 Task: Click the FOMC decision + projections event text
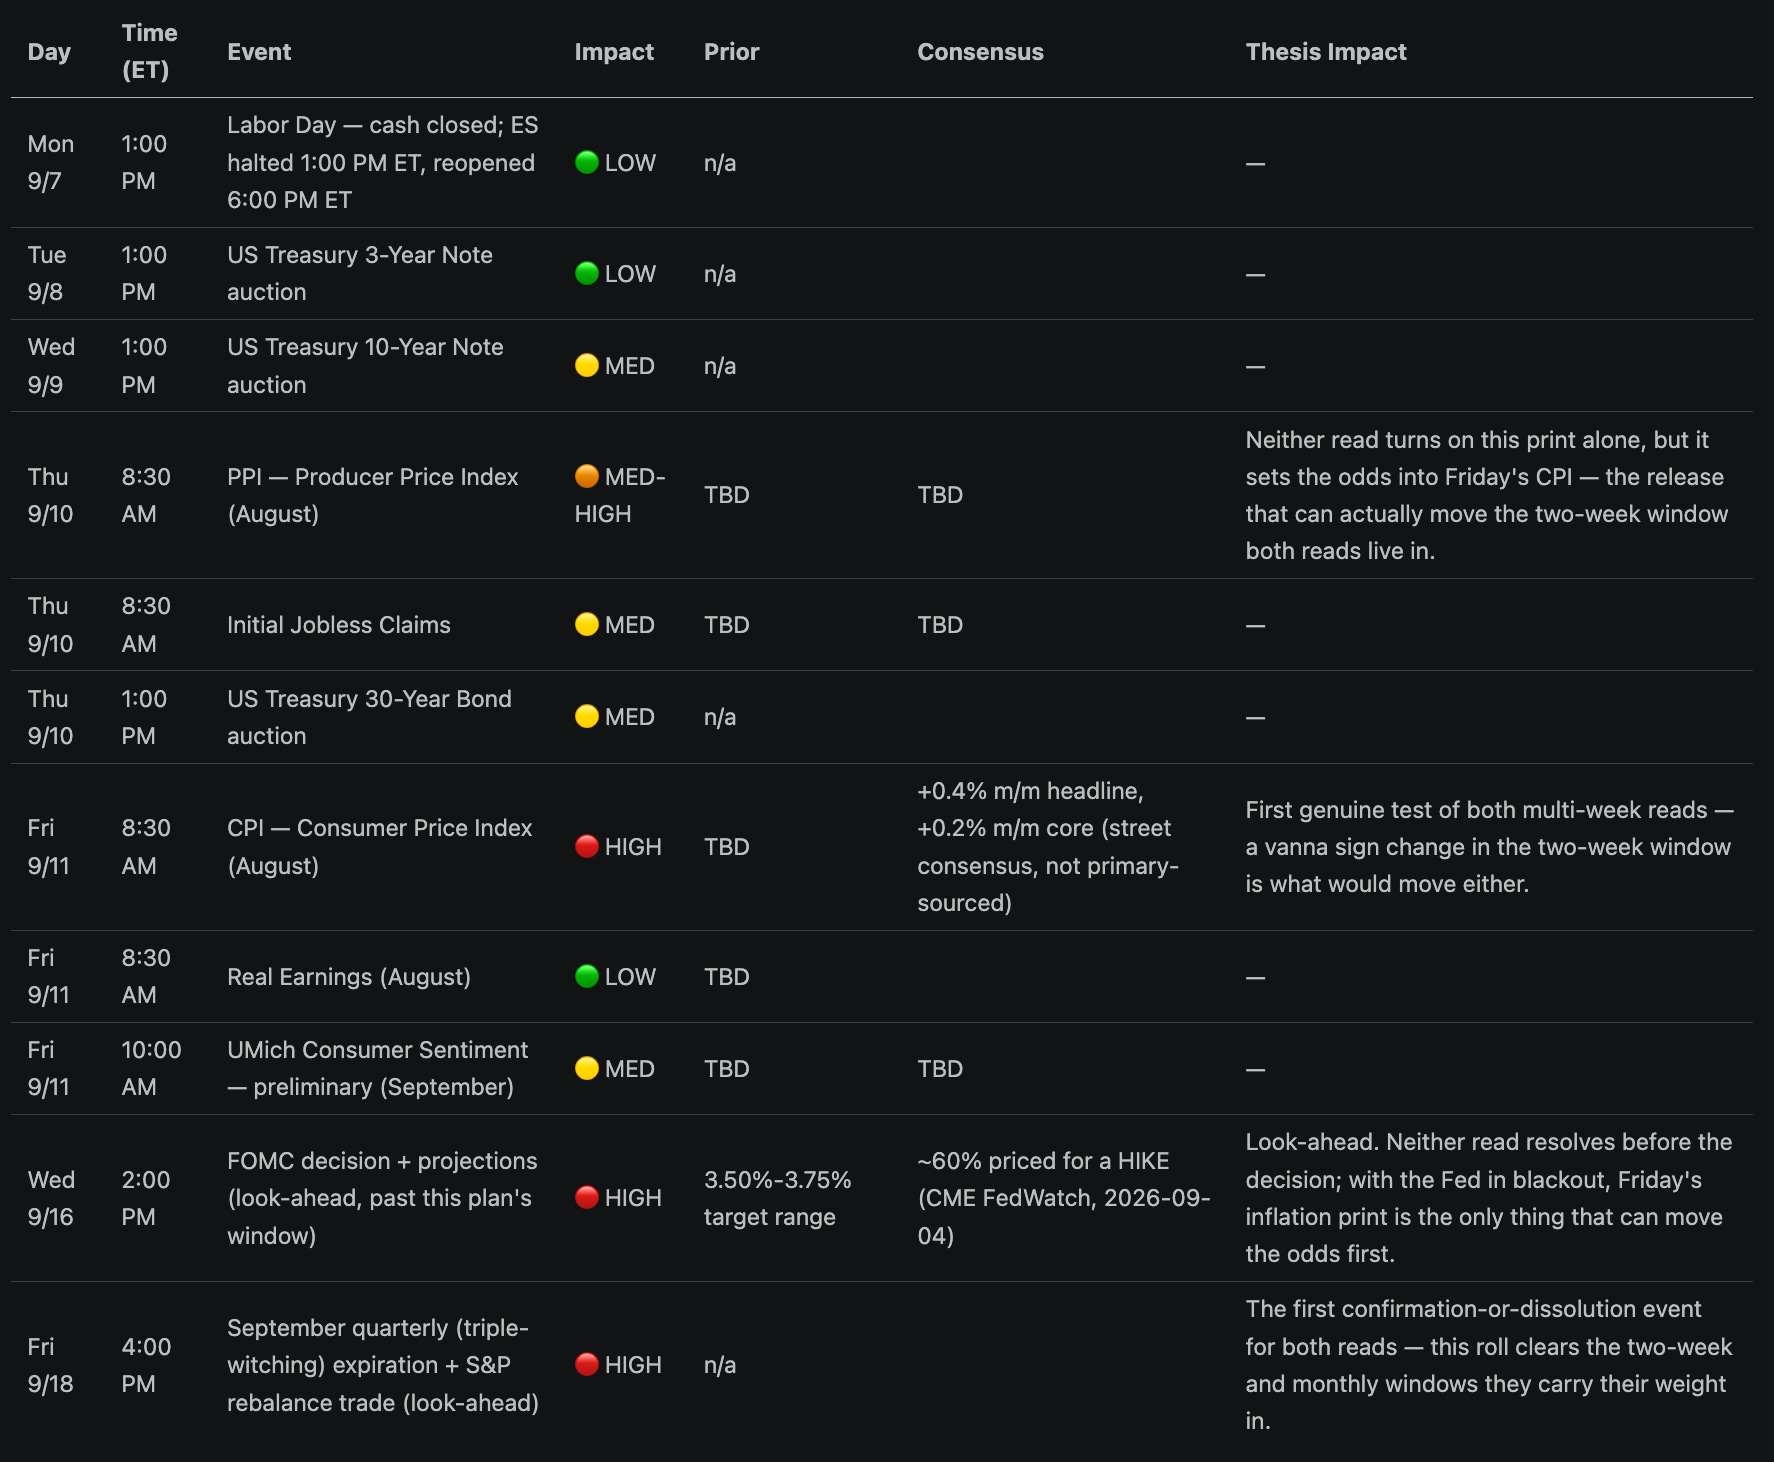tap(382, 1198)
